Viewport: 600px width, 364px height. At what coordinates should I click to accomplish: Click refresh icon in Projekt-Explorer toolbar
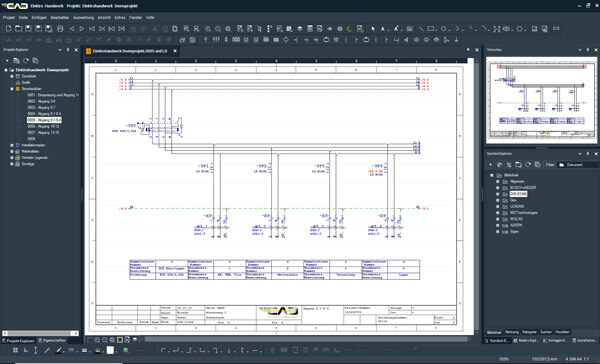point(26,60)
